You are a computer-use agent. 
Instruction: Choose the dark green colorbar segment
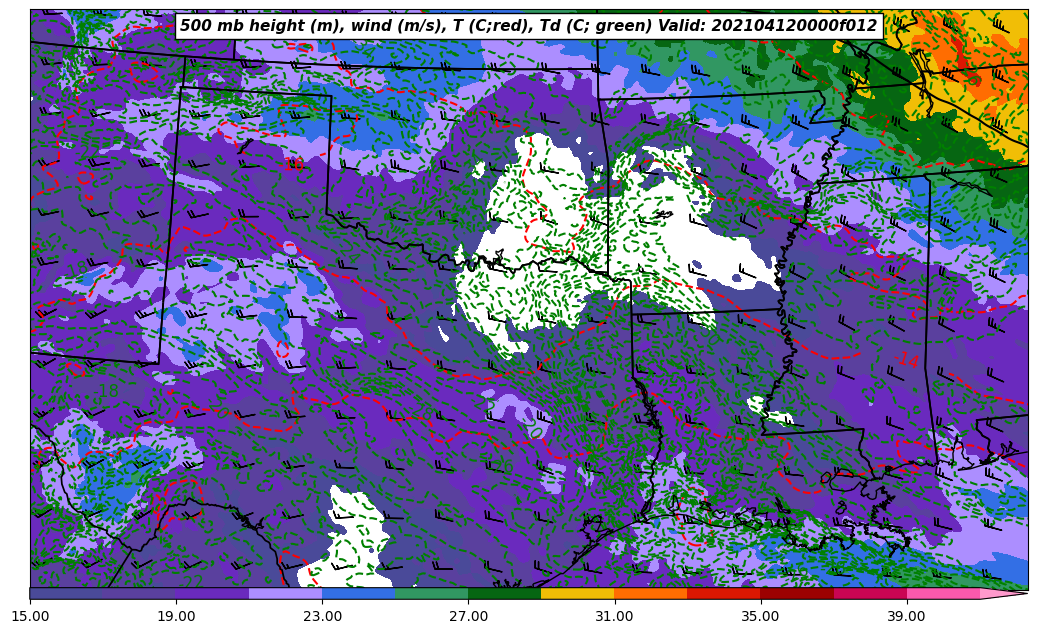point(504,594)
